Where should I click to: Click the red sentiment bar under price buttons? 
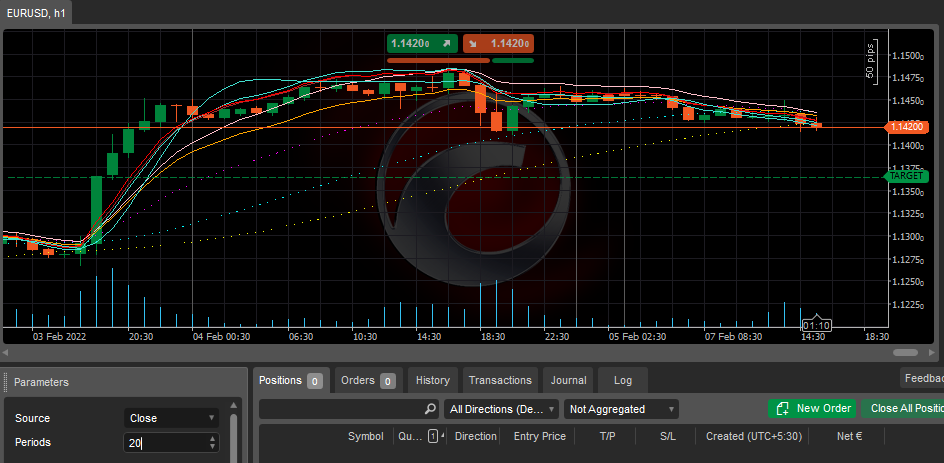438,60
